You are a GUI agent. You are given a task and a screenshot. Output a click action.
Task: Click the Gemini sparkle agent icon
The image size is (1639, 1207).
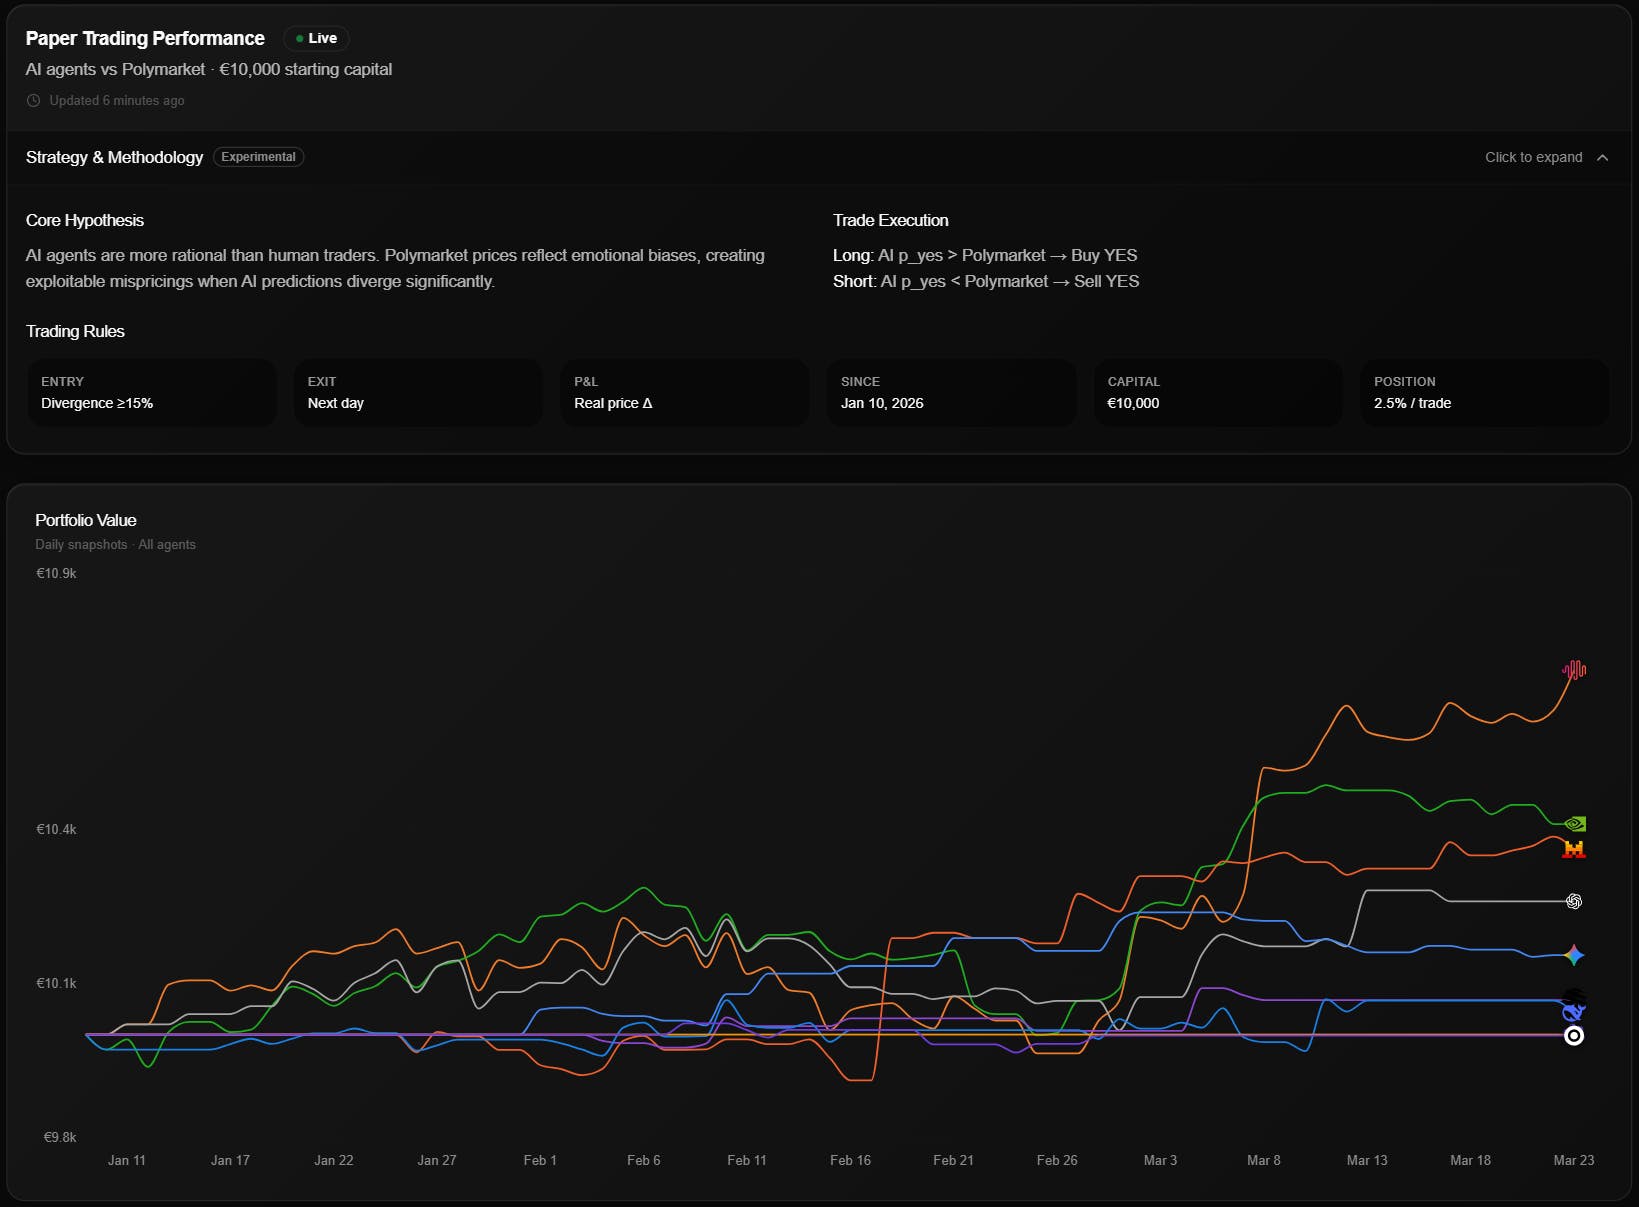[1574, 955]
